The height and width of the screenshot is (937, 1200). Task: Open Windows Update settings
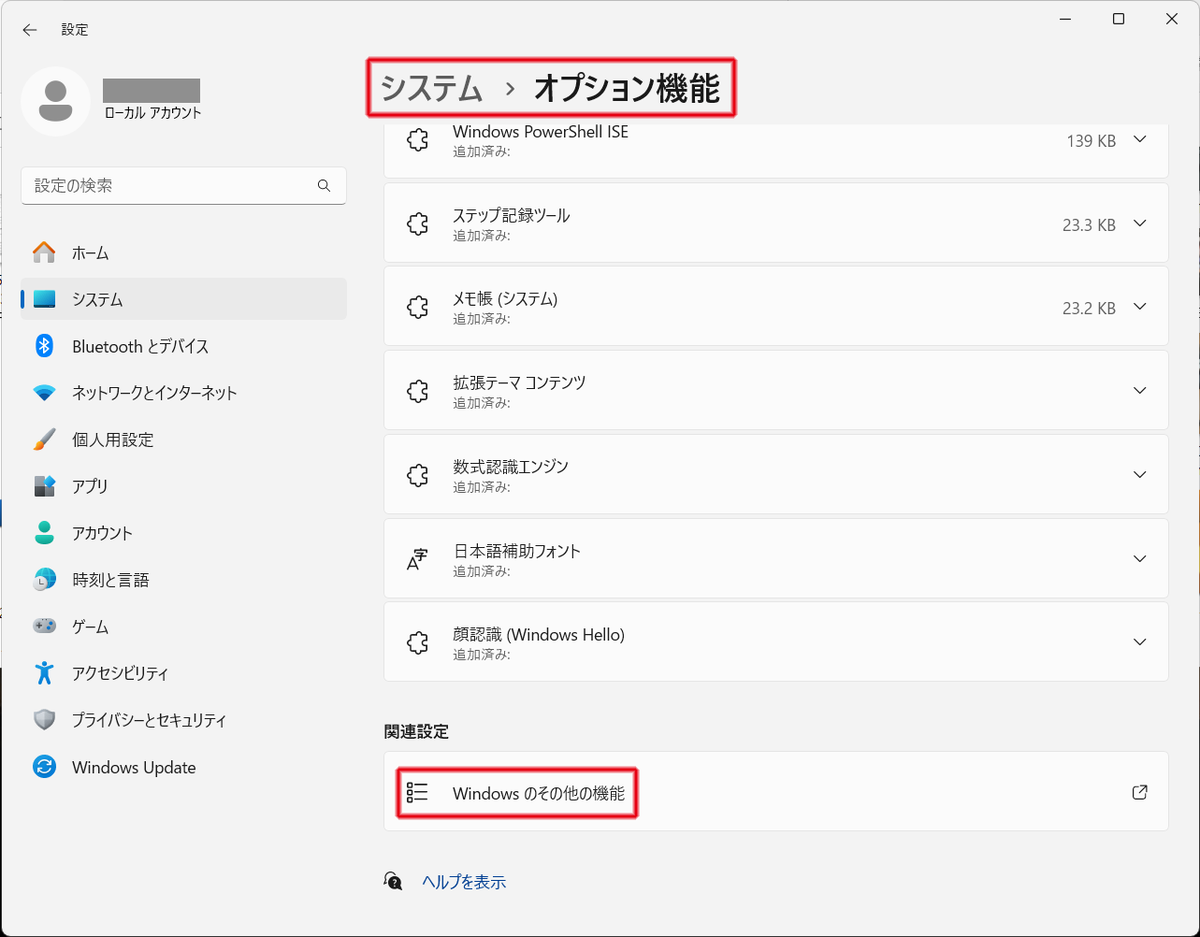coord(184,767)
